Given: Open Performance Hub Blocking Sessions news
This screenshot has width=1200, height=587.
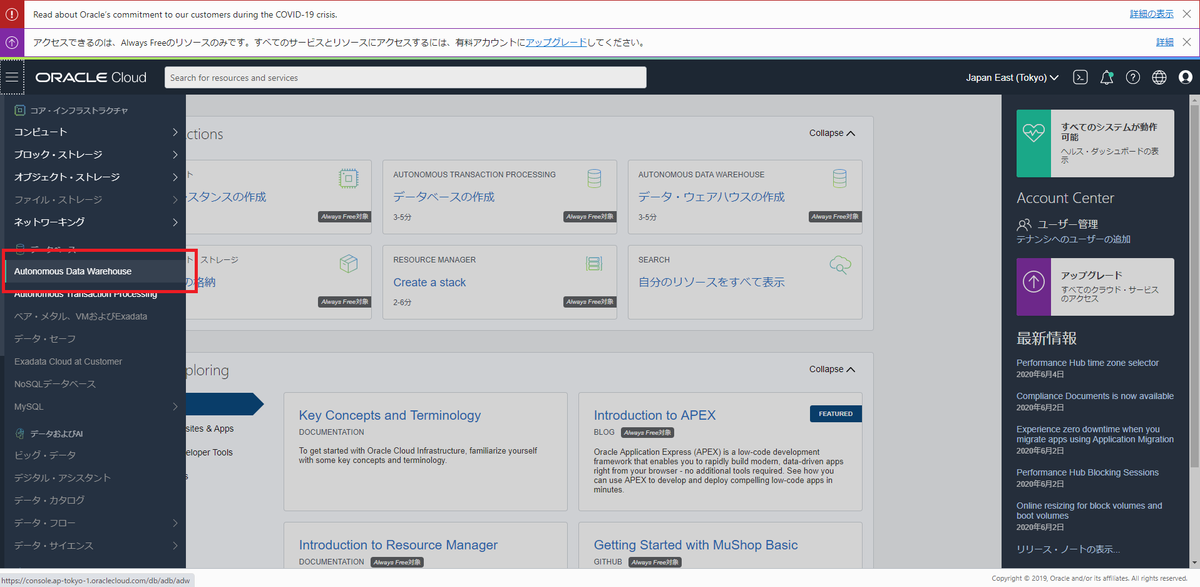Looking at the screenshot, I should [1088, 472].
